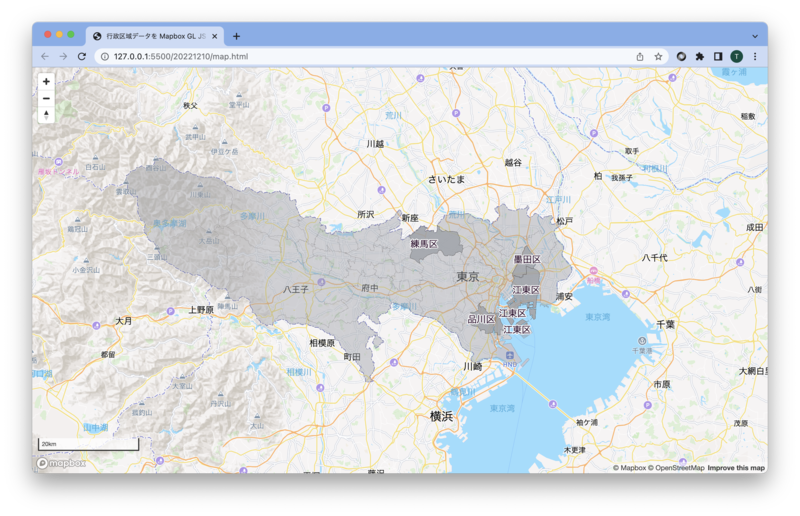Open the © Mapbox attribution link
This screenshot has height=516, width=800.
[x=629, y=468]
